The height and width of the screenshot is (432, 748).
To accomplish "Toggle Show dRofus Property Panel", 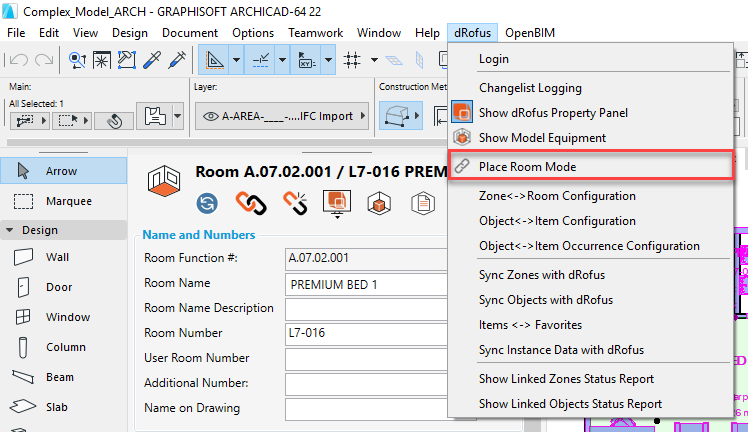I will click(x=553, y=112).
